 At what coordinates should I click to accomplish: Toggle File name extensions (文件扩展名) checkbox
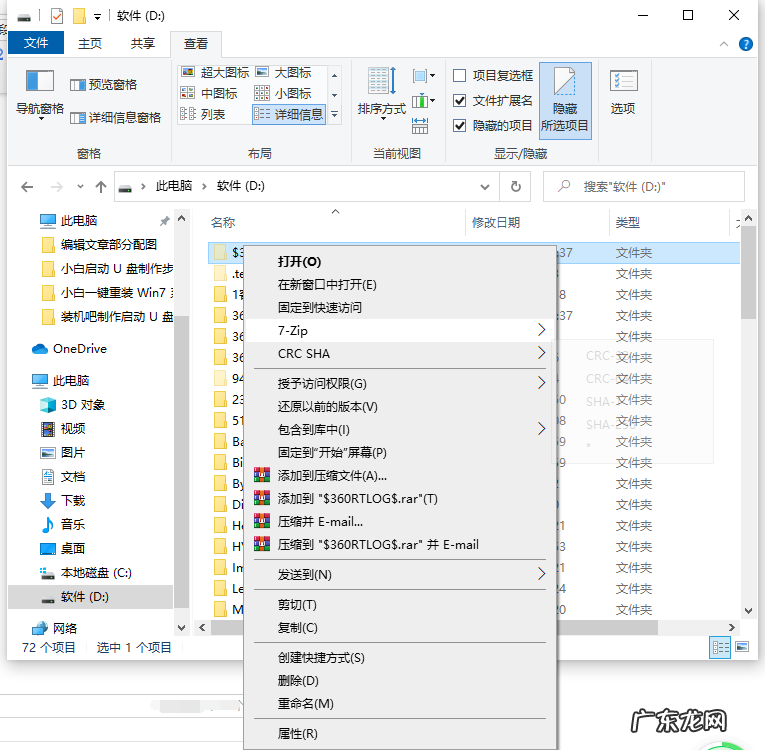click(493, 101)
